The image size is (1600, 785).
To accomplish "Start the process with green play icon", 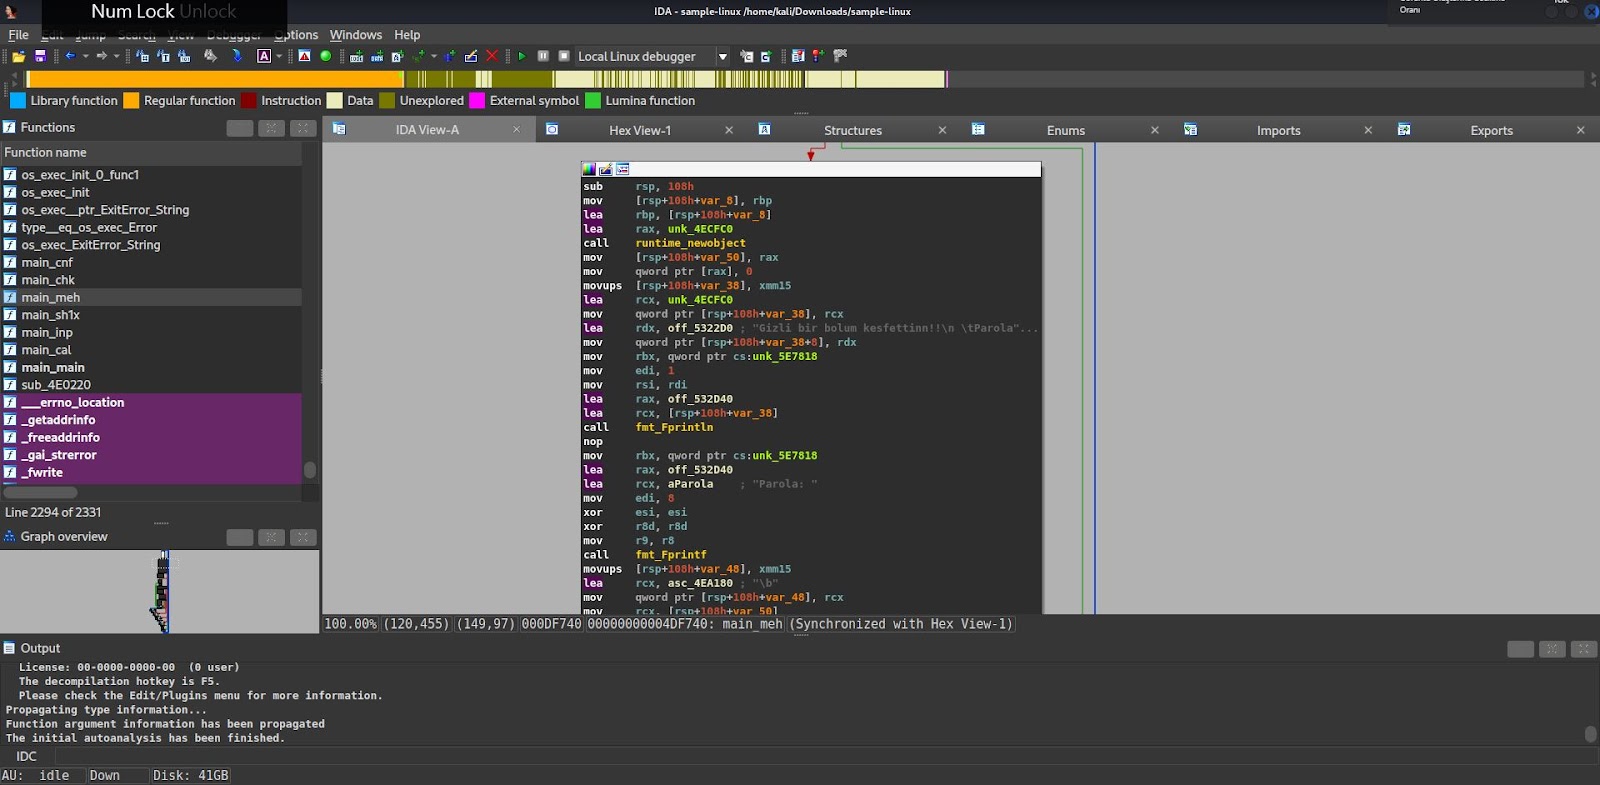I will point(521,56).
